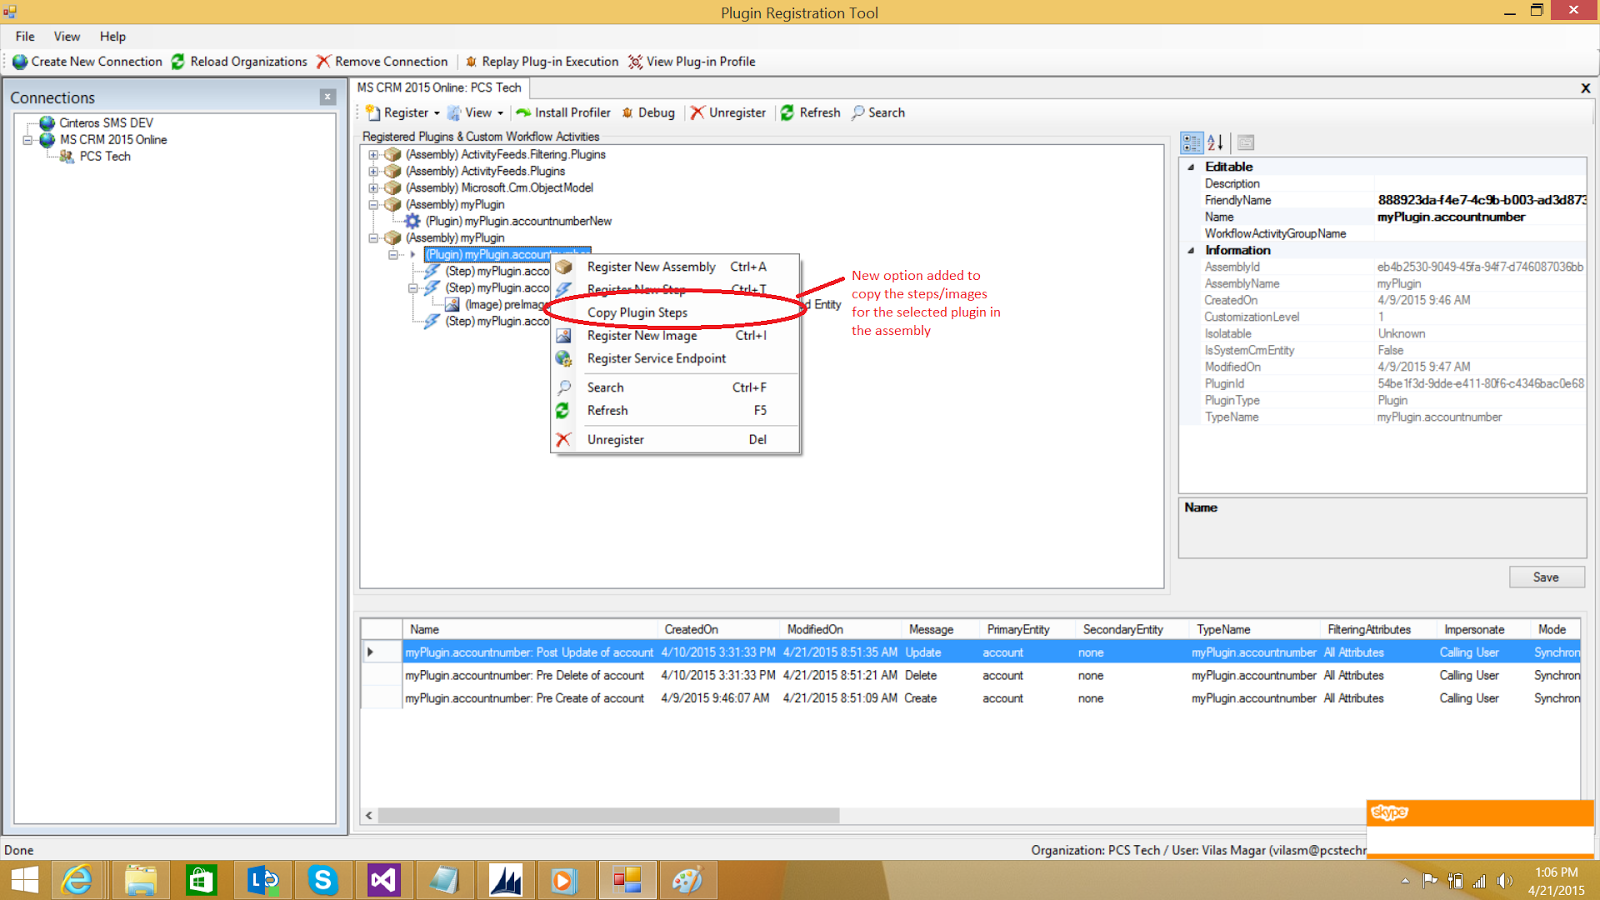Click the Unregister red X icon
Screen dimensions: 1600x900
698,112
